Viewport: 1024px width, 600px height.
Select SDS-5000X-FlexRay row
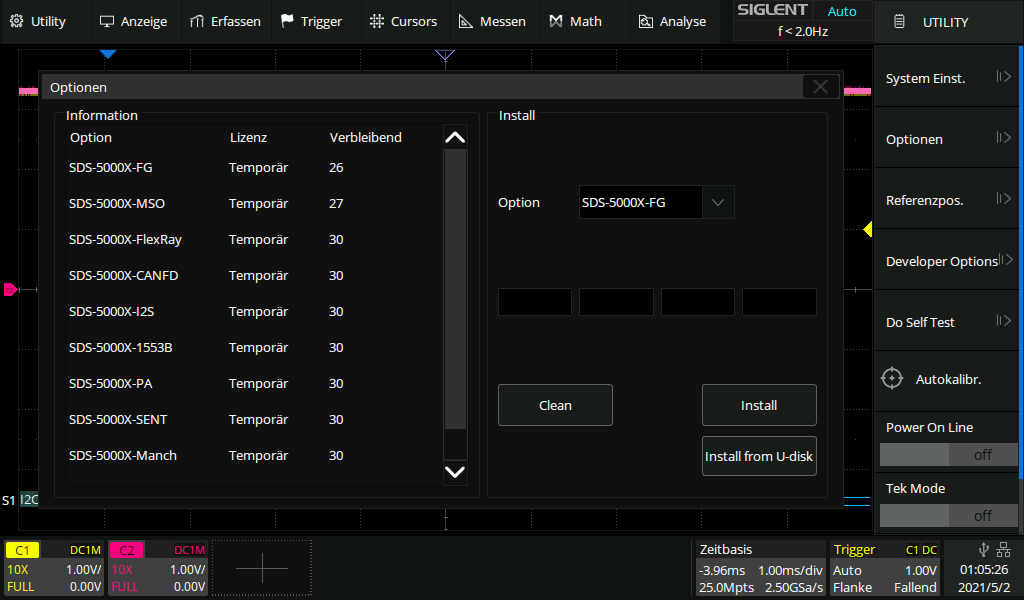[x=253, y=240]
